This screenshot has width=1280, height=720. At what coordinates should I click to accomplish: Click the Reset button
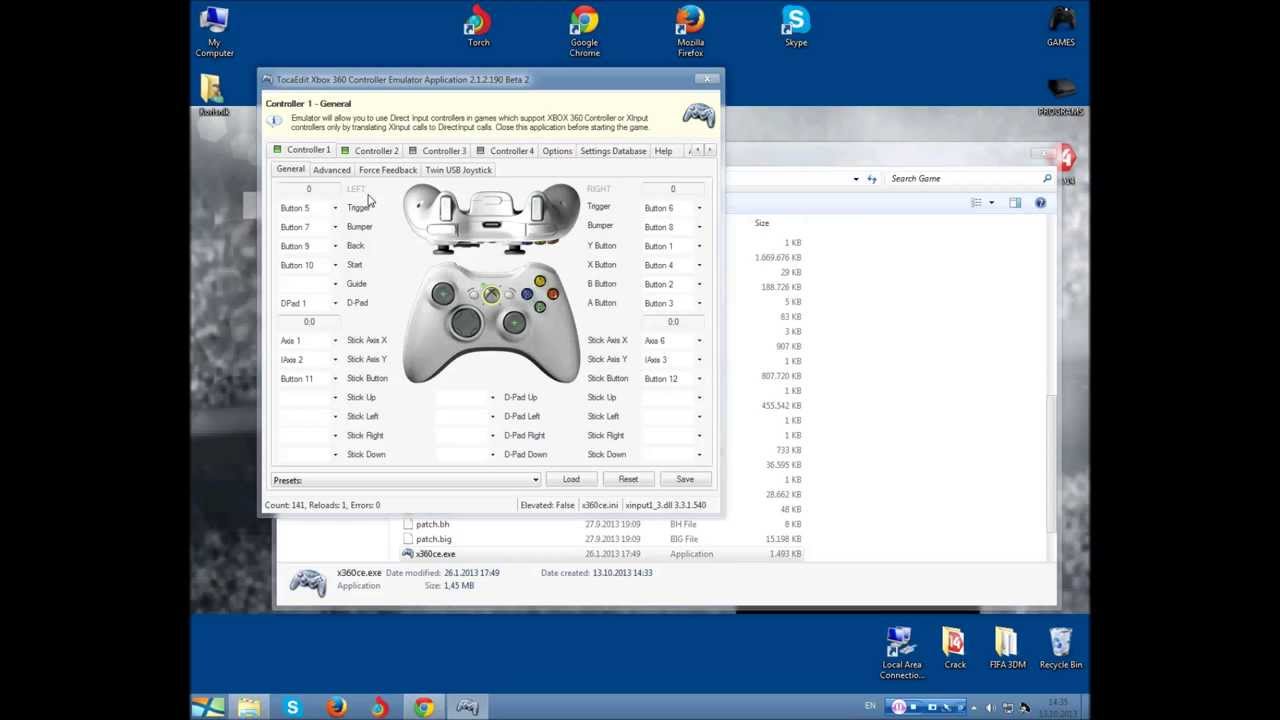[628, 479]
